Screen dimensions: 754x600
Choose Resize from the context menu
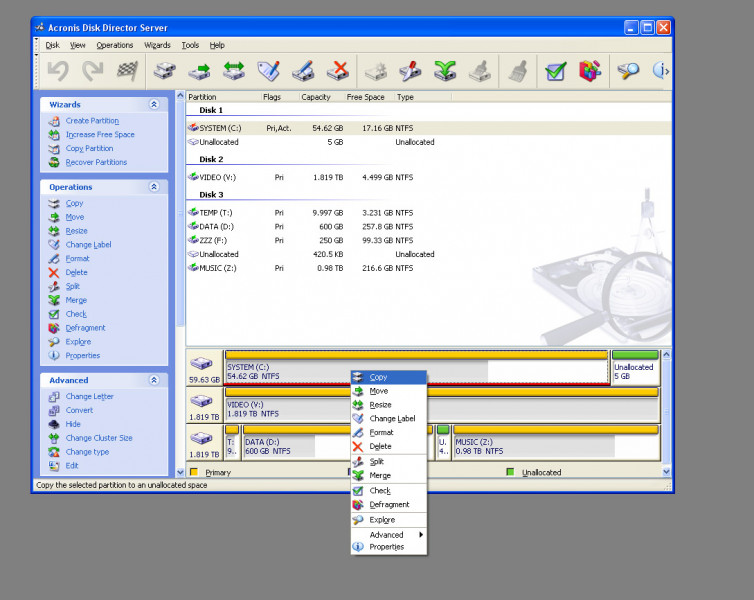tap(380, 405)
